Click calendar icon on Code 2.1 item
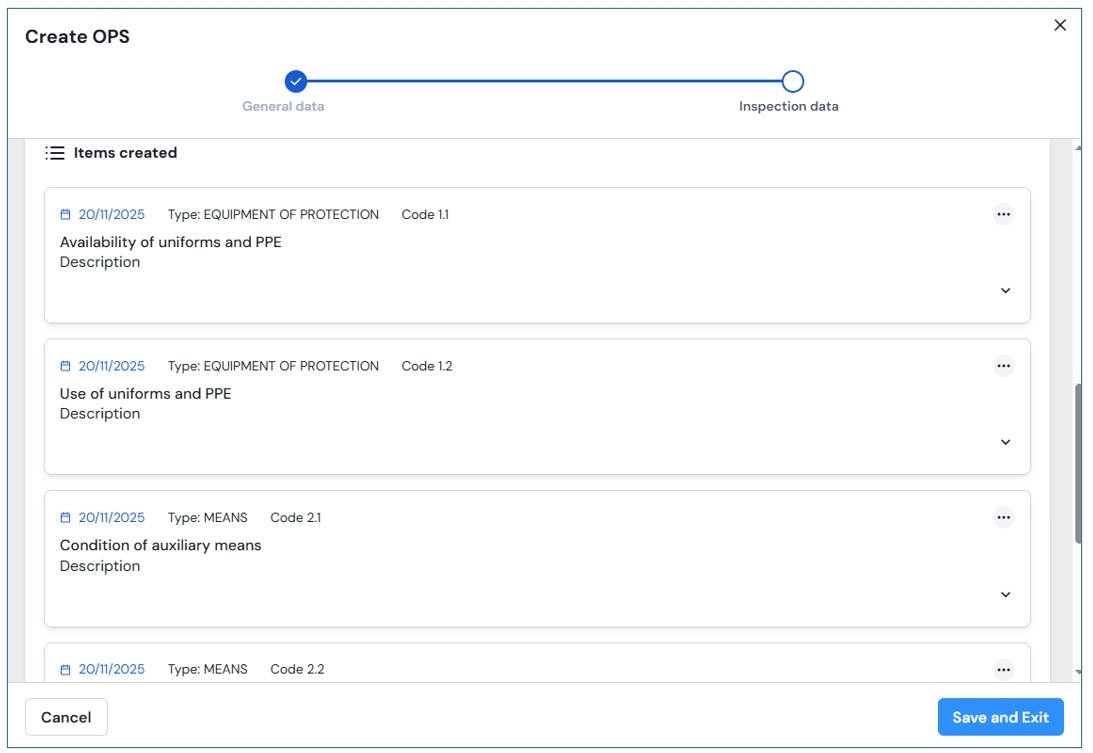 (66, 518)
